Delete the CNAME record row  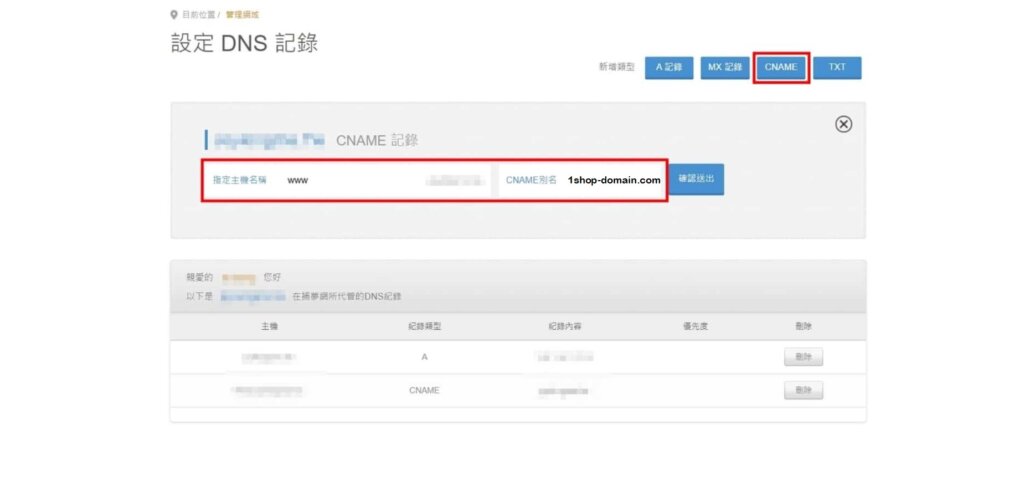point(803,390)
